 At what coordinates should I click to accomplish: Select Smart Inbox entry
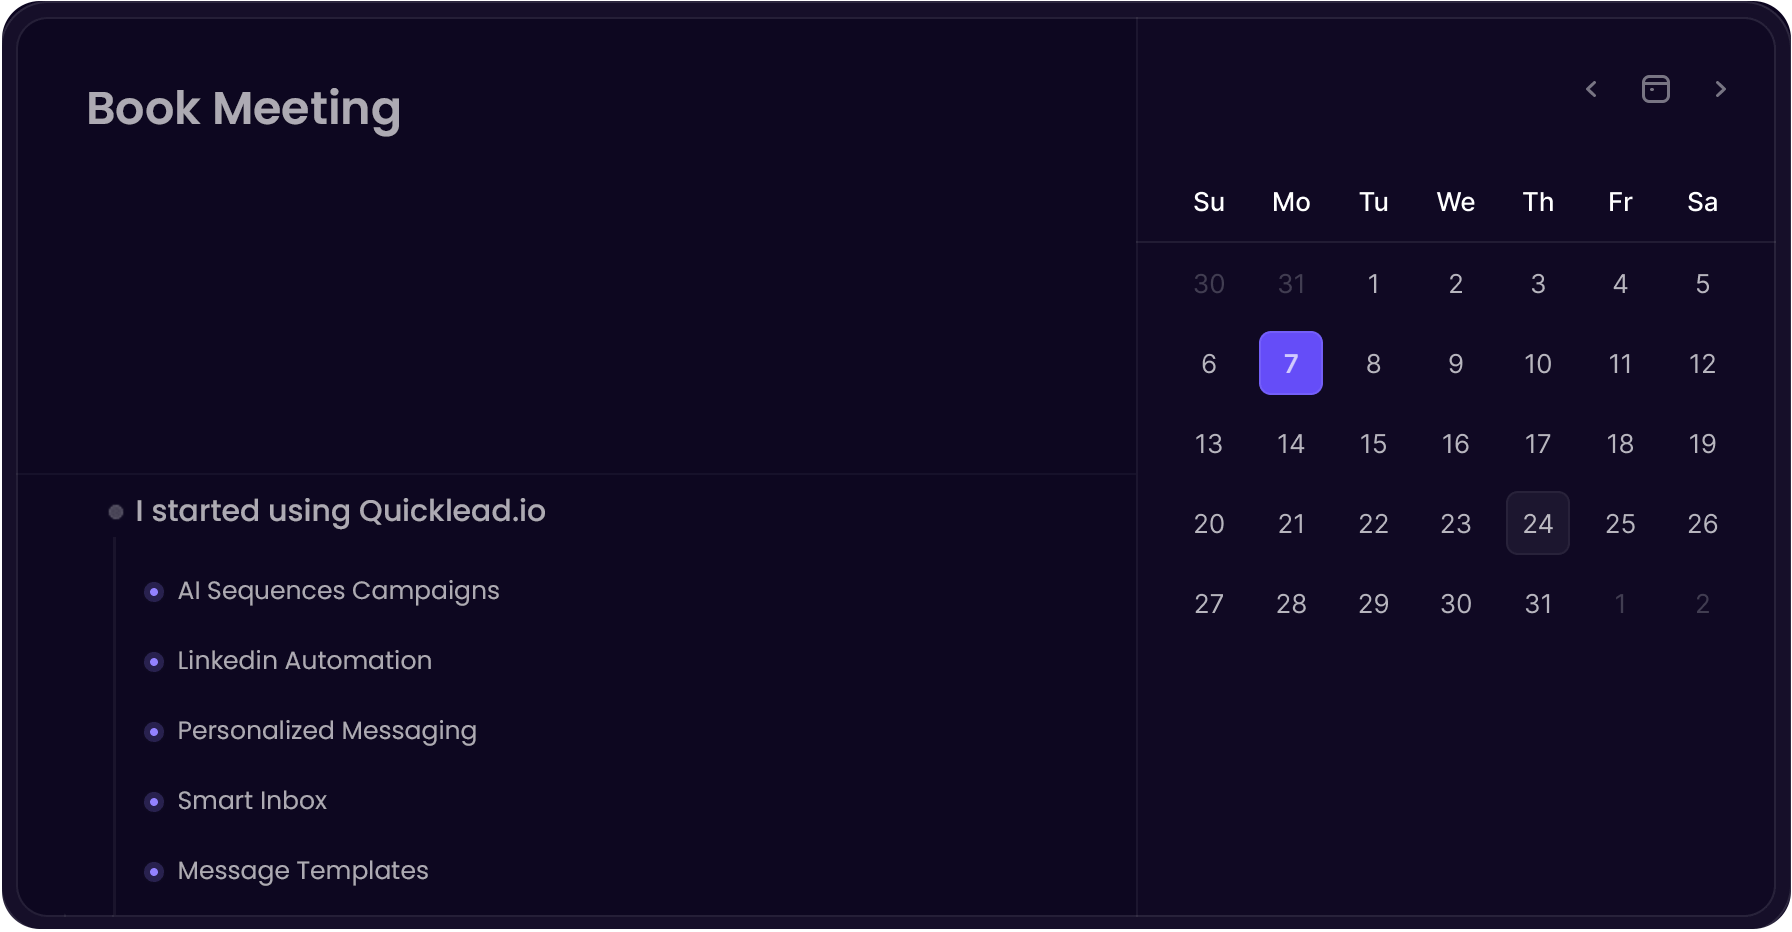pos(252,801)
